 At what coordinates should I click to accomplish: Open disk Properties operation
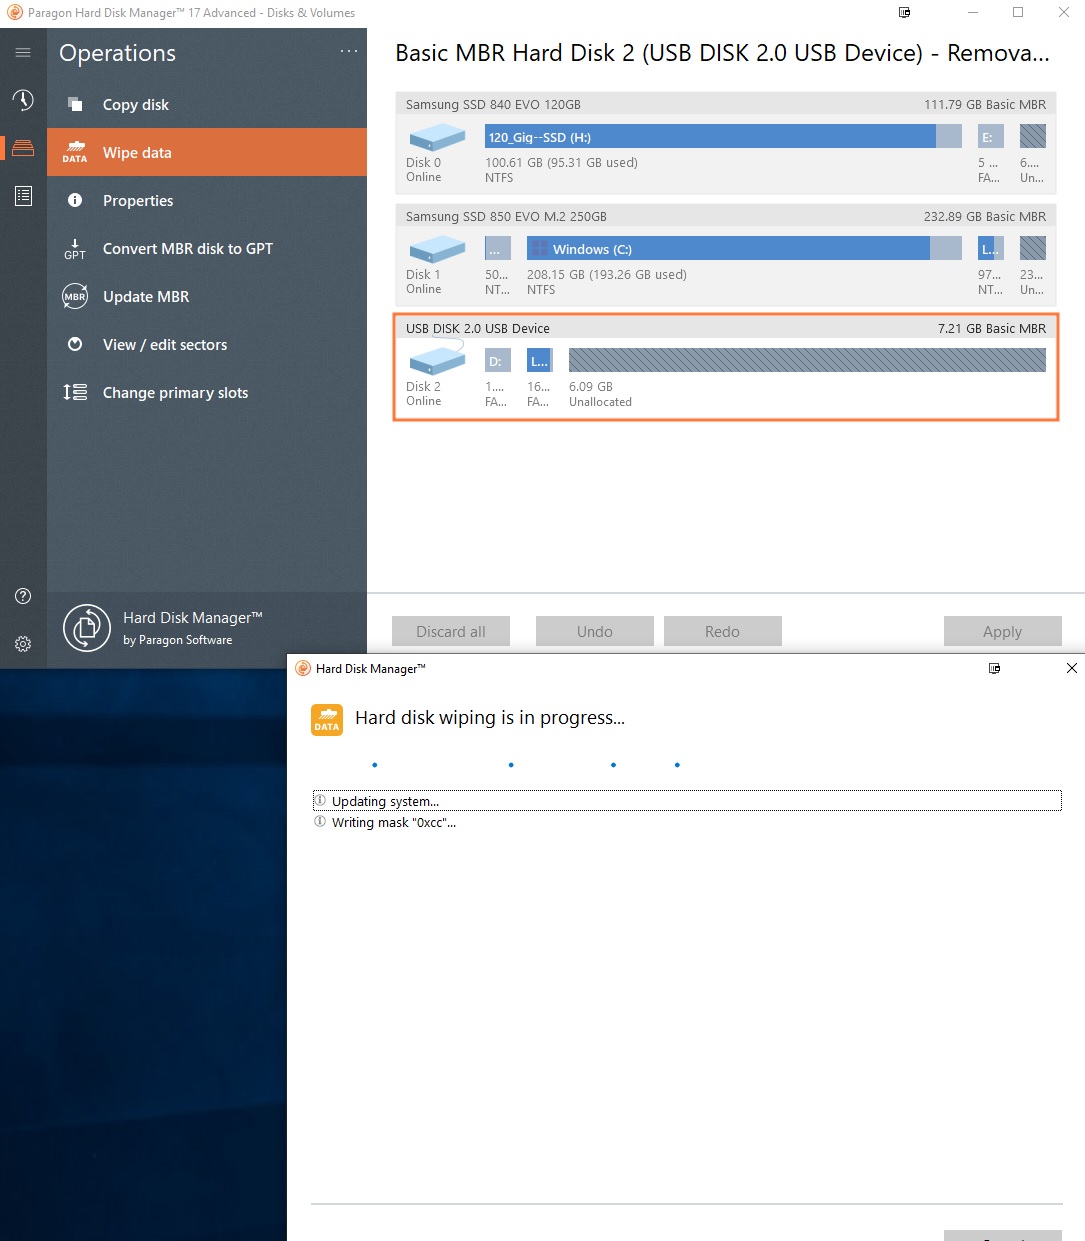pyautogui.click(x=207, y=200)
